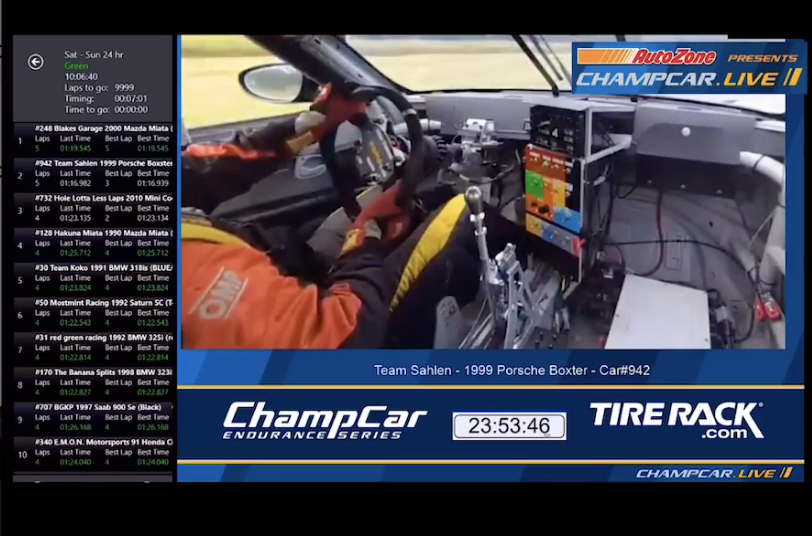Click last time 01:23.135 for car #732
This screenshot has width=812, height=536.
point(75,218)
